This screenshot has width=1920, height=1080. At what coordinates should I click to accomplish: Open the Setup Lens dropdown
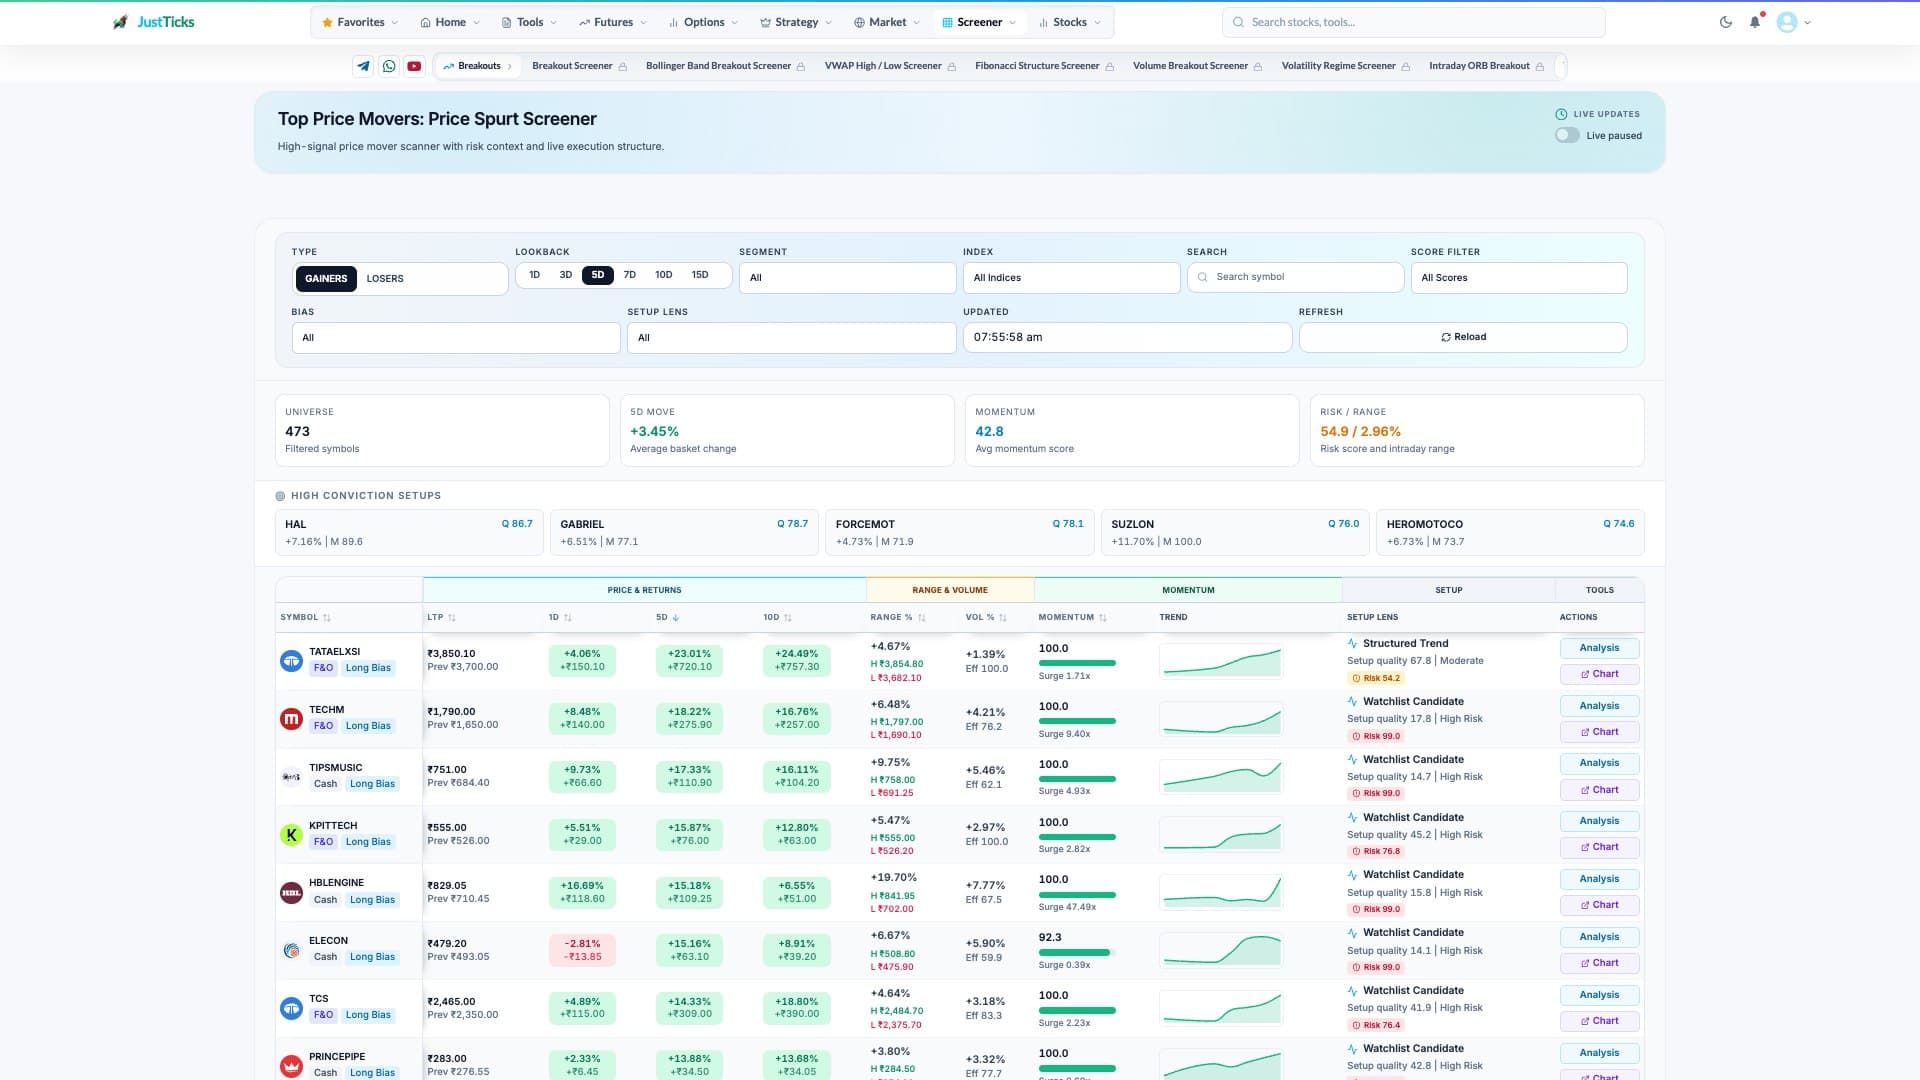click(x=792, y=338)
